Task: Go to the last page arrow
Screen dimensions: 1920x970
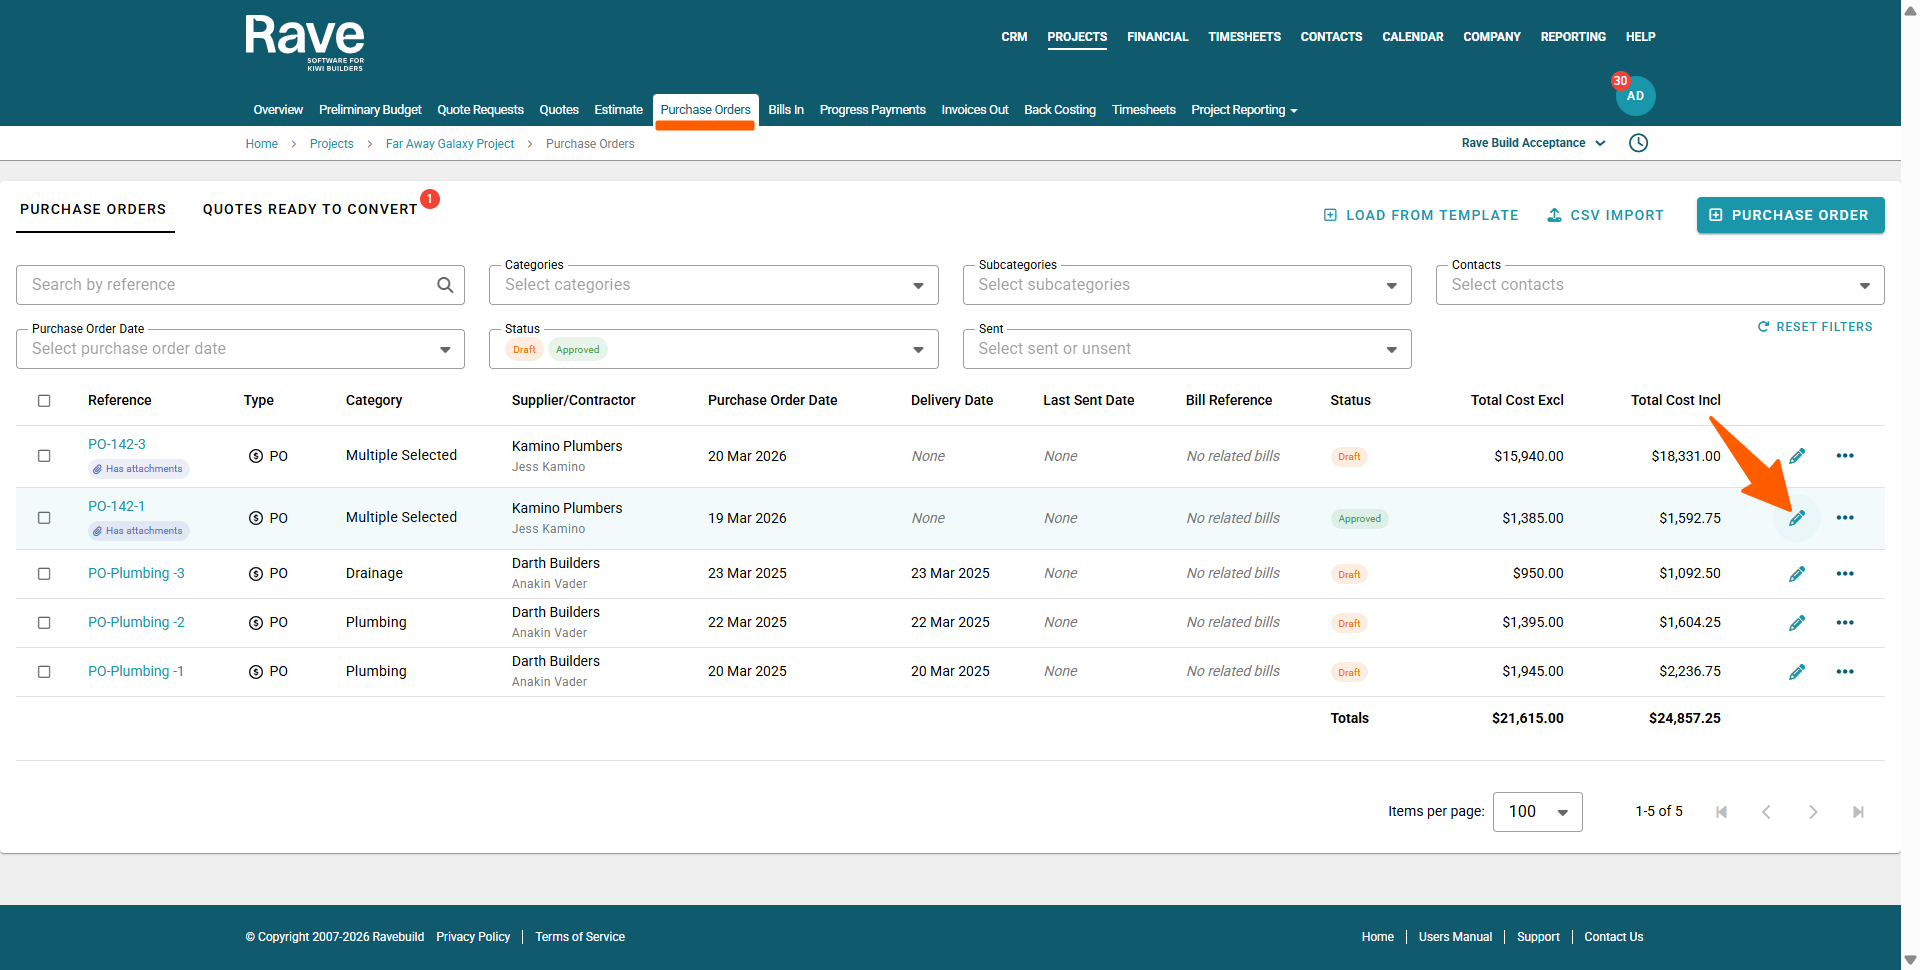Action: [x=1858, y=812]
